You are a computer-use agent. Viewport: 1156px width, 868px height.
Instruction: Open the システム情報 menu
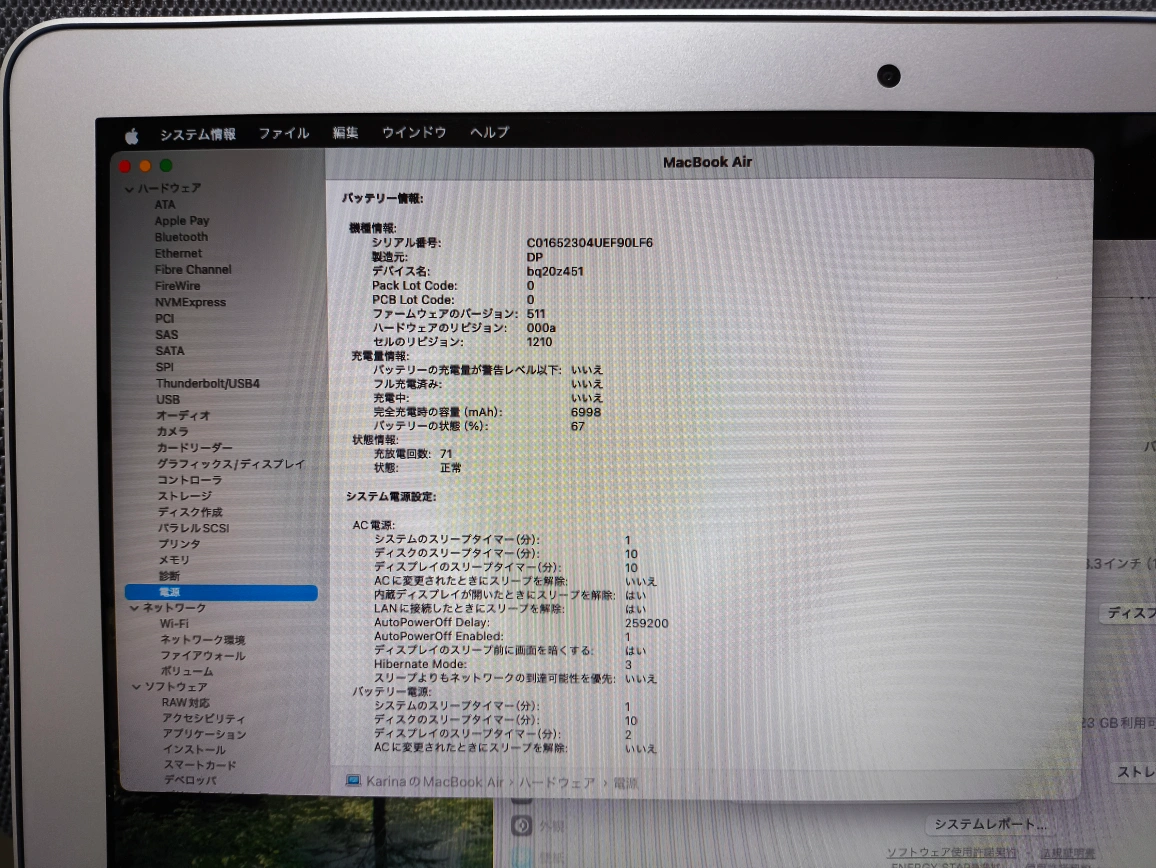[198, 134]
